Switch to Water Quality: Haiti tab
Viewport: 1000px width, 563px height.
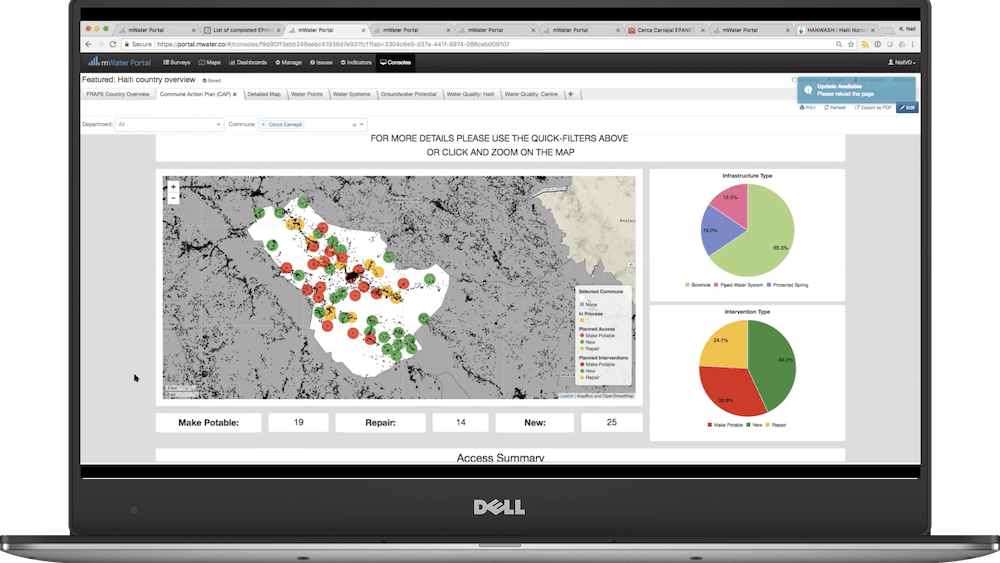tap(470, 94)
